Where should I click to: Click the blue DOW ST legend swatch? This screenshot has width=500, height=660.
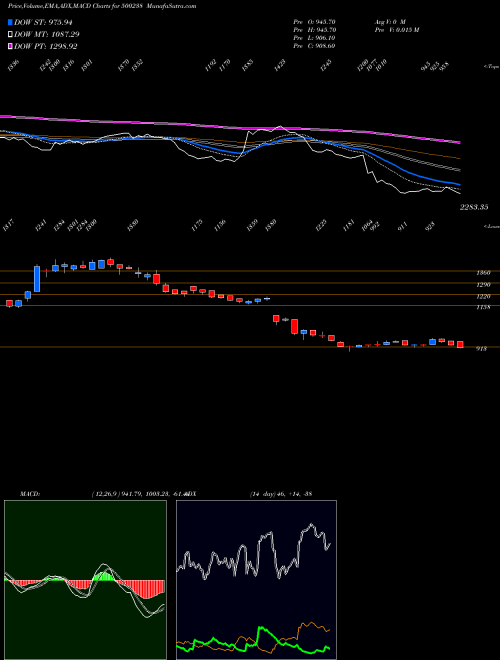tap(10, 22)
